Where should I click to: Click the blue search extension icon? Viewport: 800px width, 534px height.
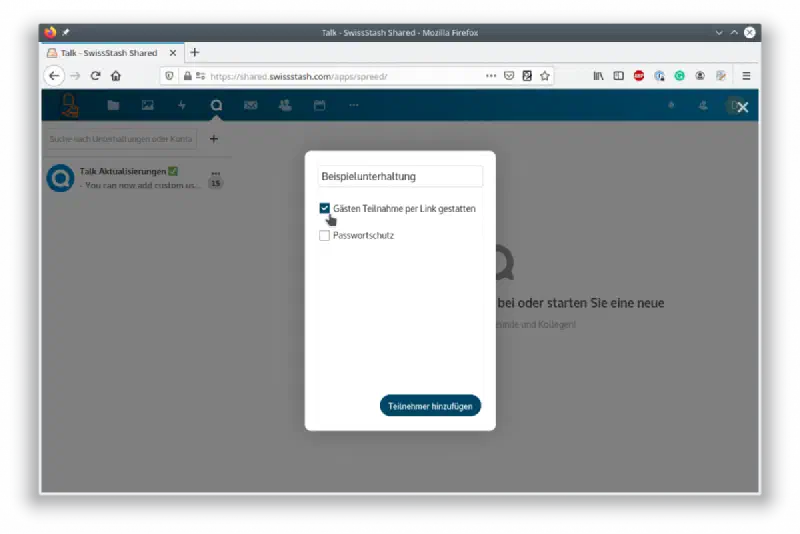click(659, 76)
